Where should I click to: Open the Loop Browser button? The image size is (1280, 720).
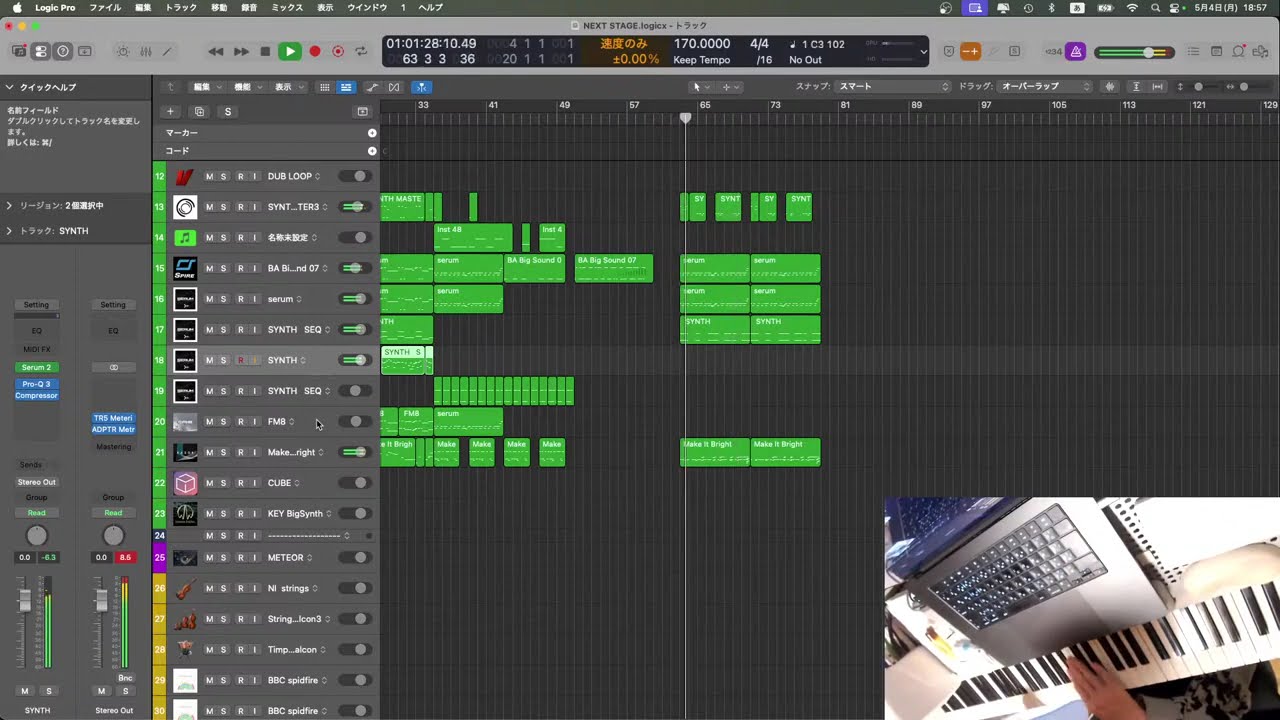pyautogui.click(x=1239, y=51)
